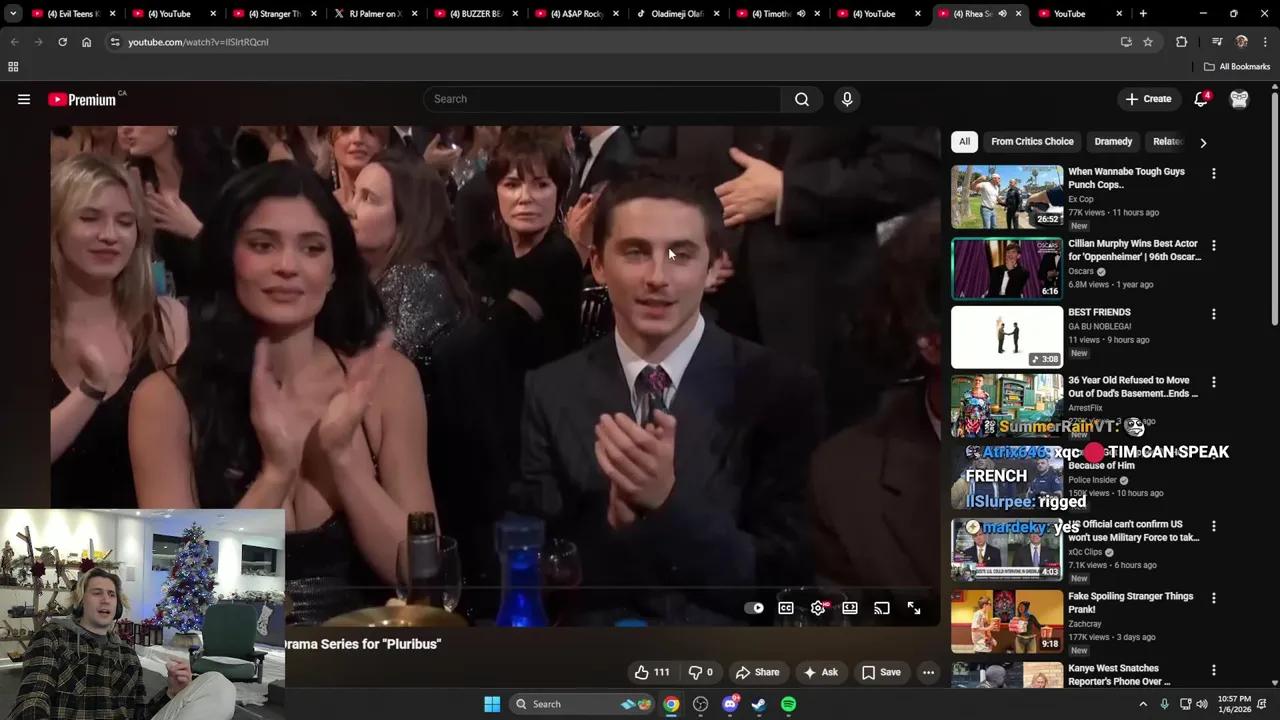Screen dimensions: 1280x720
Task: Open Kanye West Snatches Reporter's Phone title
Action: click(1119, 675)
